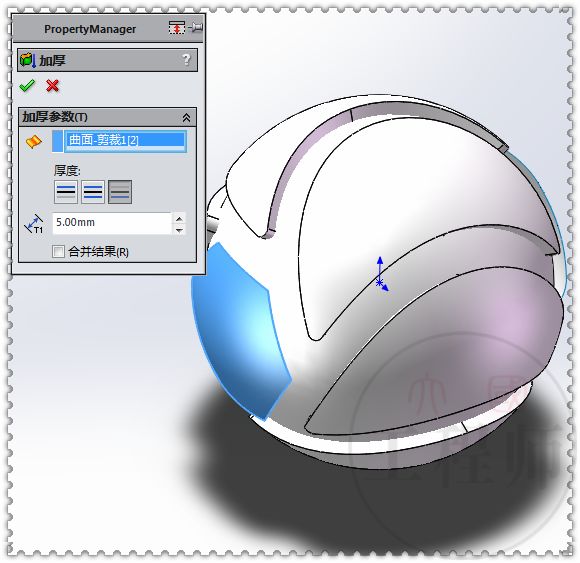580x563 pixels.
Task: Click the 5.00mm thickness input field
Action: coord(112,223)
